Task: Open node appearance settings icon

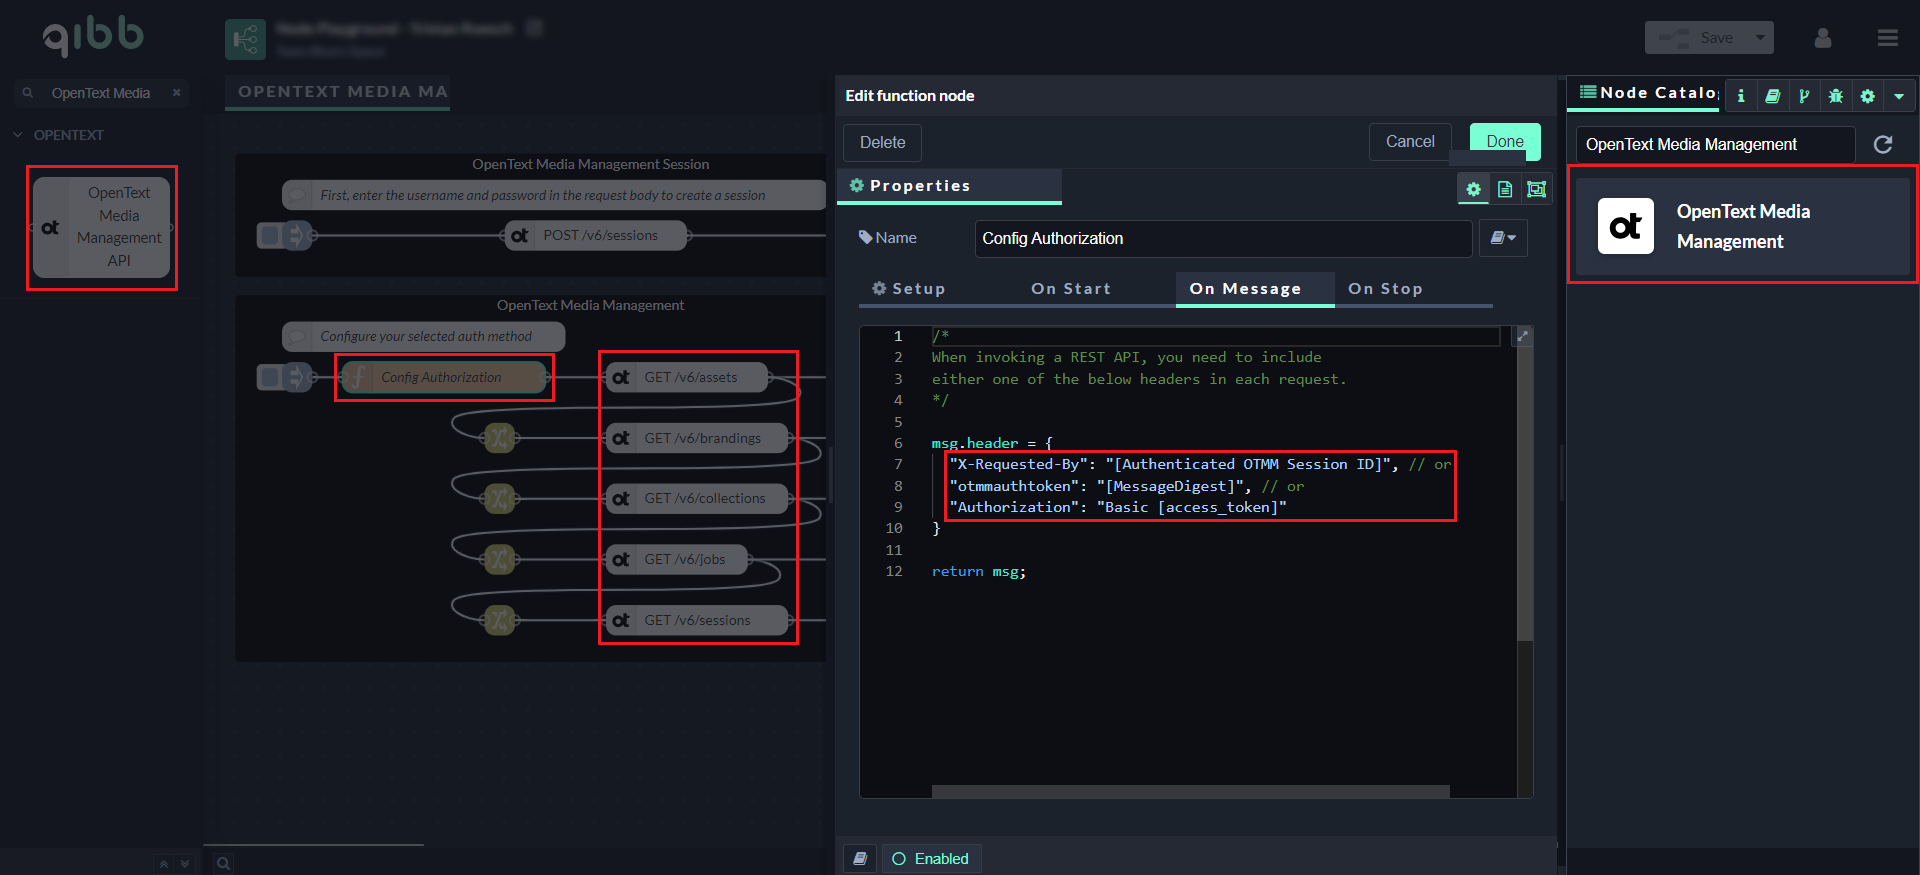Action: tap(1537, 189)
